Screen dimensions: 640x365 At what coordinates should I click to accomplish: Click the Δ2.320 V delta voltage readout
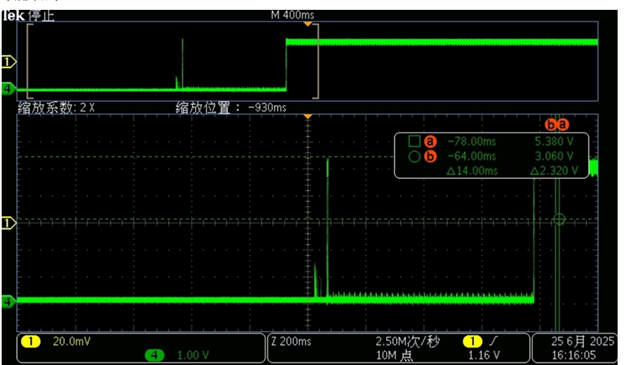coord(554,171)
